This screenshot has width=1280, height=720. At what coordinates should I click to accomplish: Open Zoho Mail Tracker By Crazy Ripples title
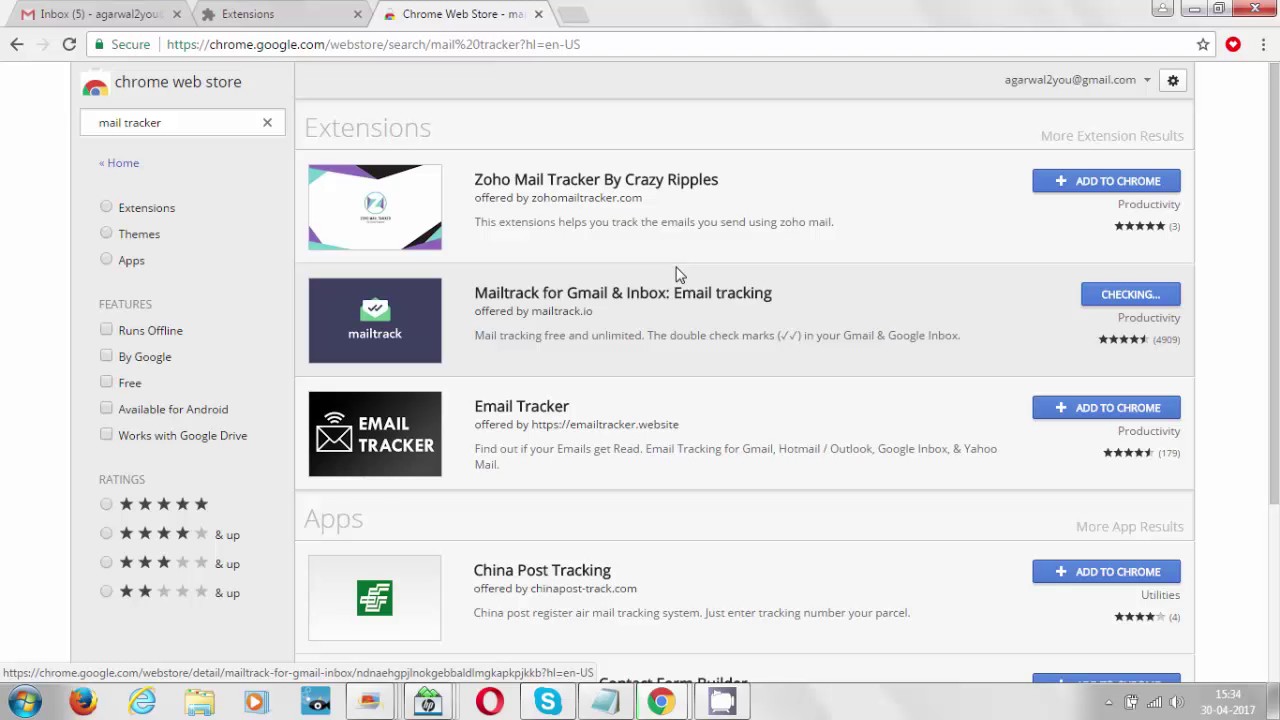click(596, 180)
